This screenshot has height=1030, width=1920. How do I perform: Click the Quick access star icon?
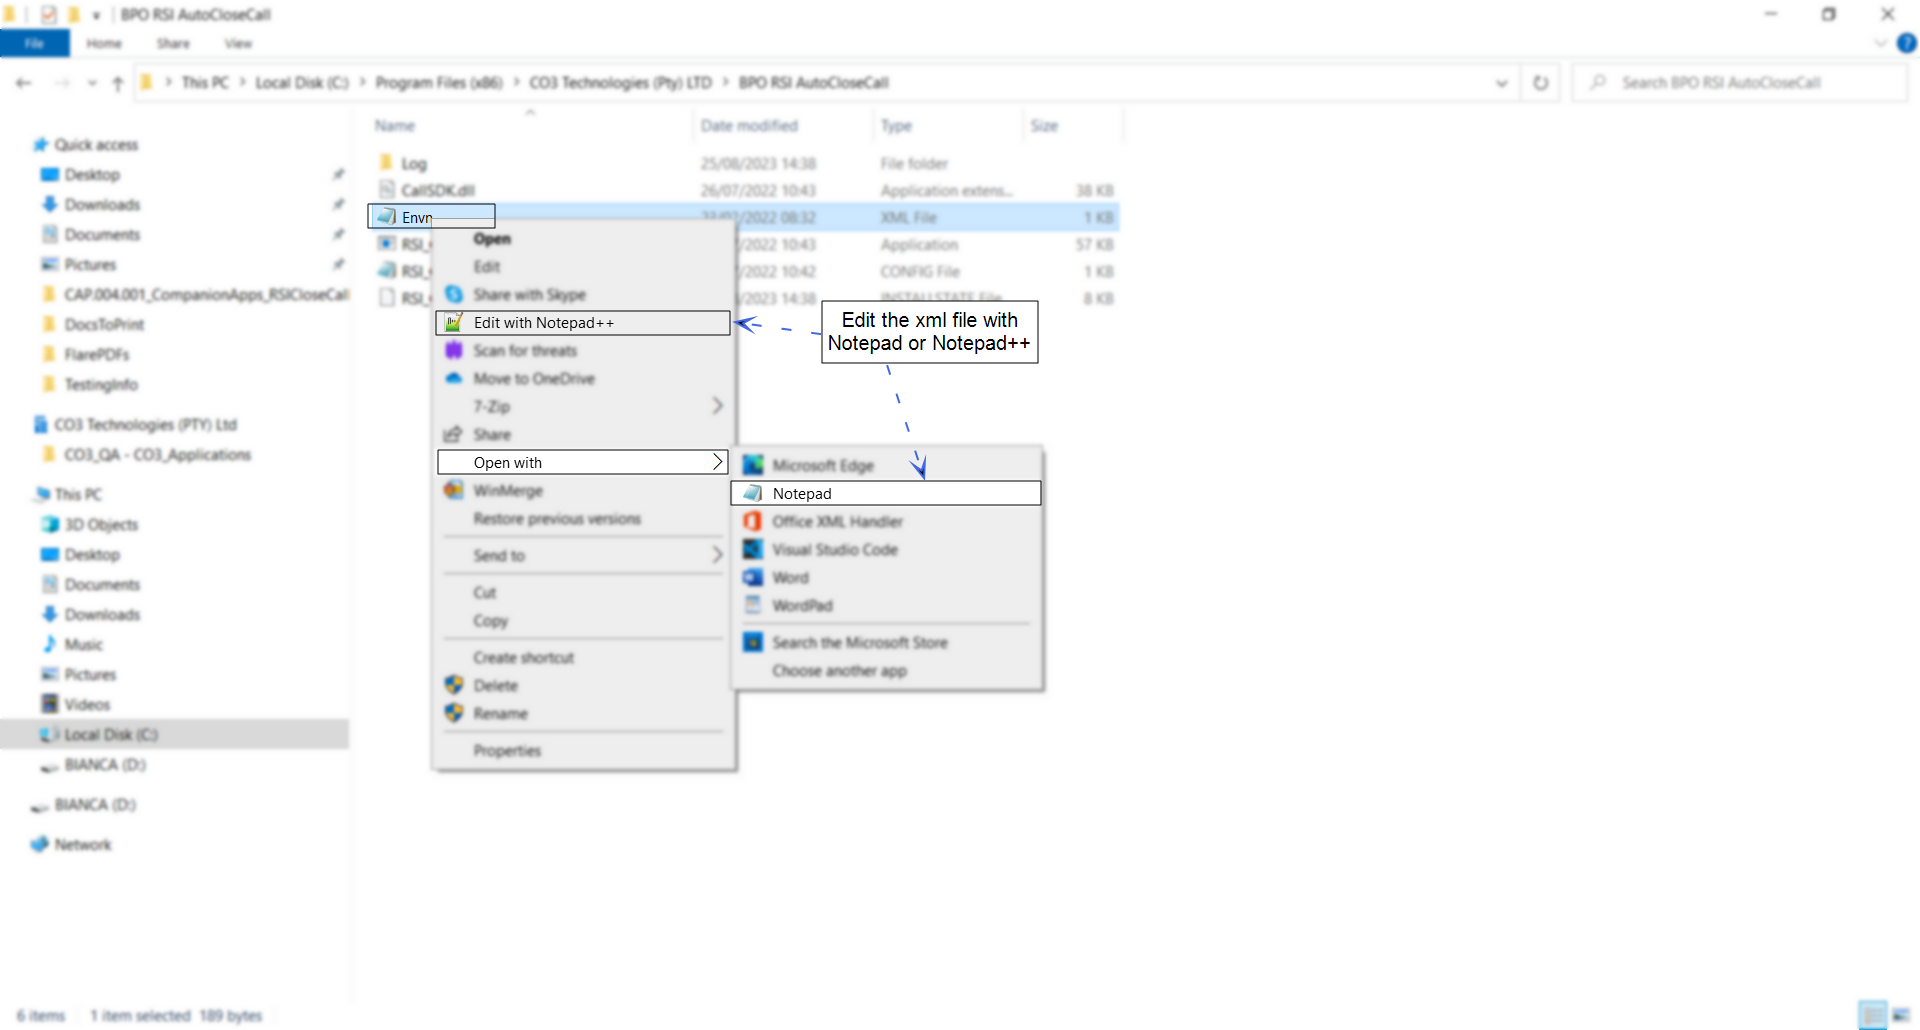(x=40, y=144)
